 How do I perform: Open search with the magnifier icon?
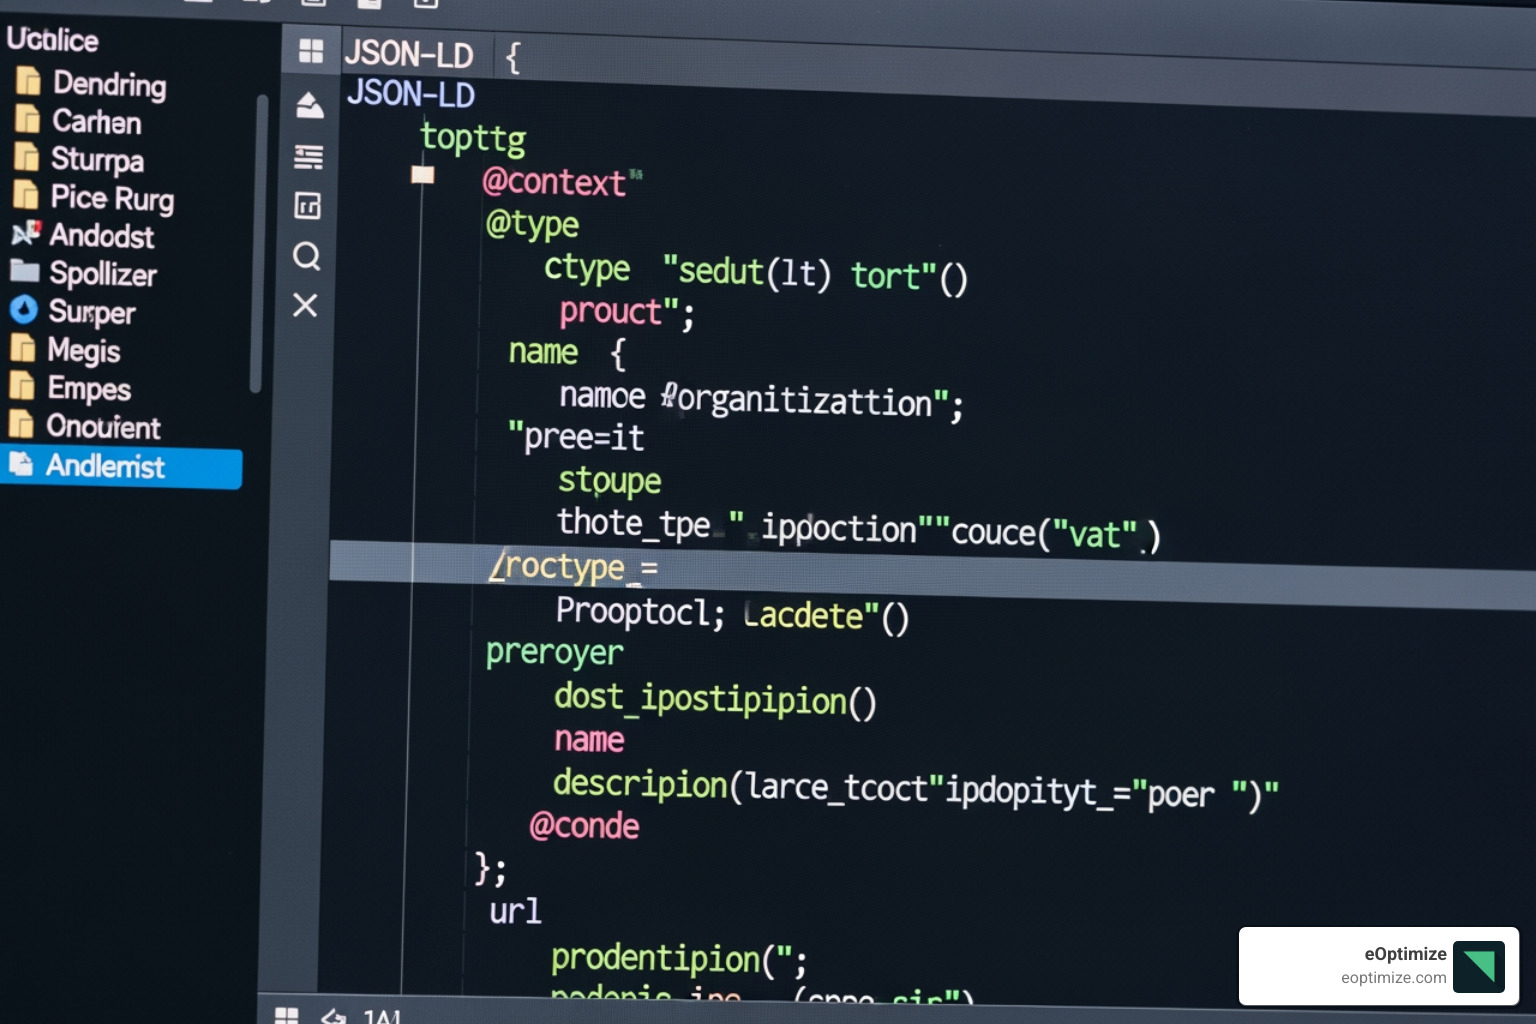(x=306, y=257)
